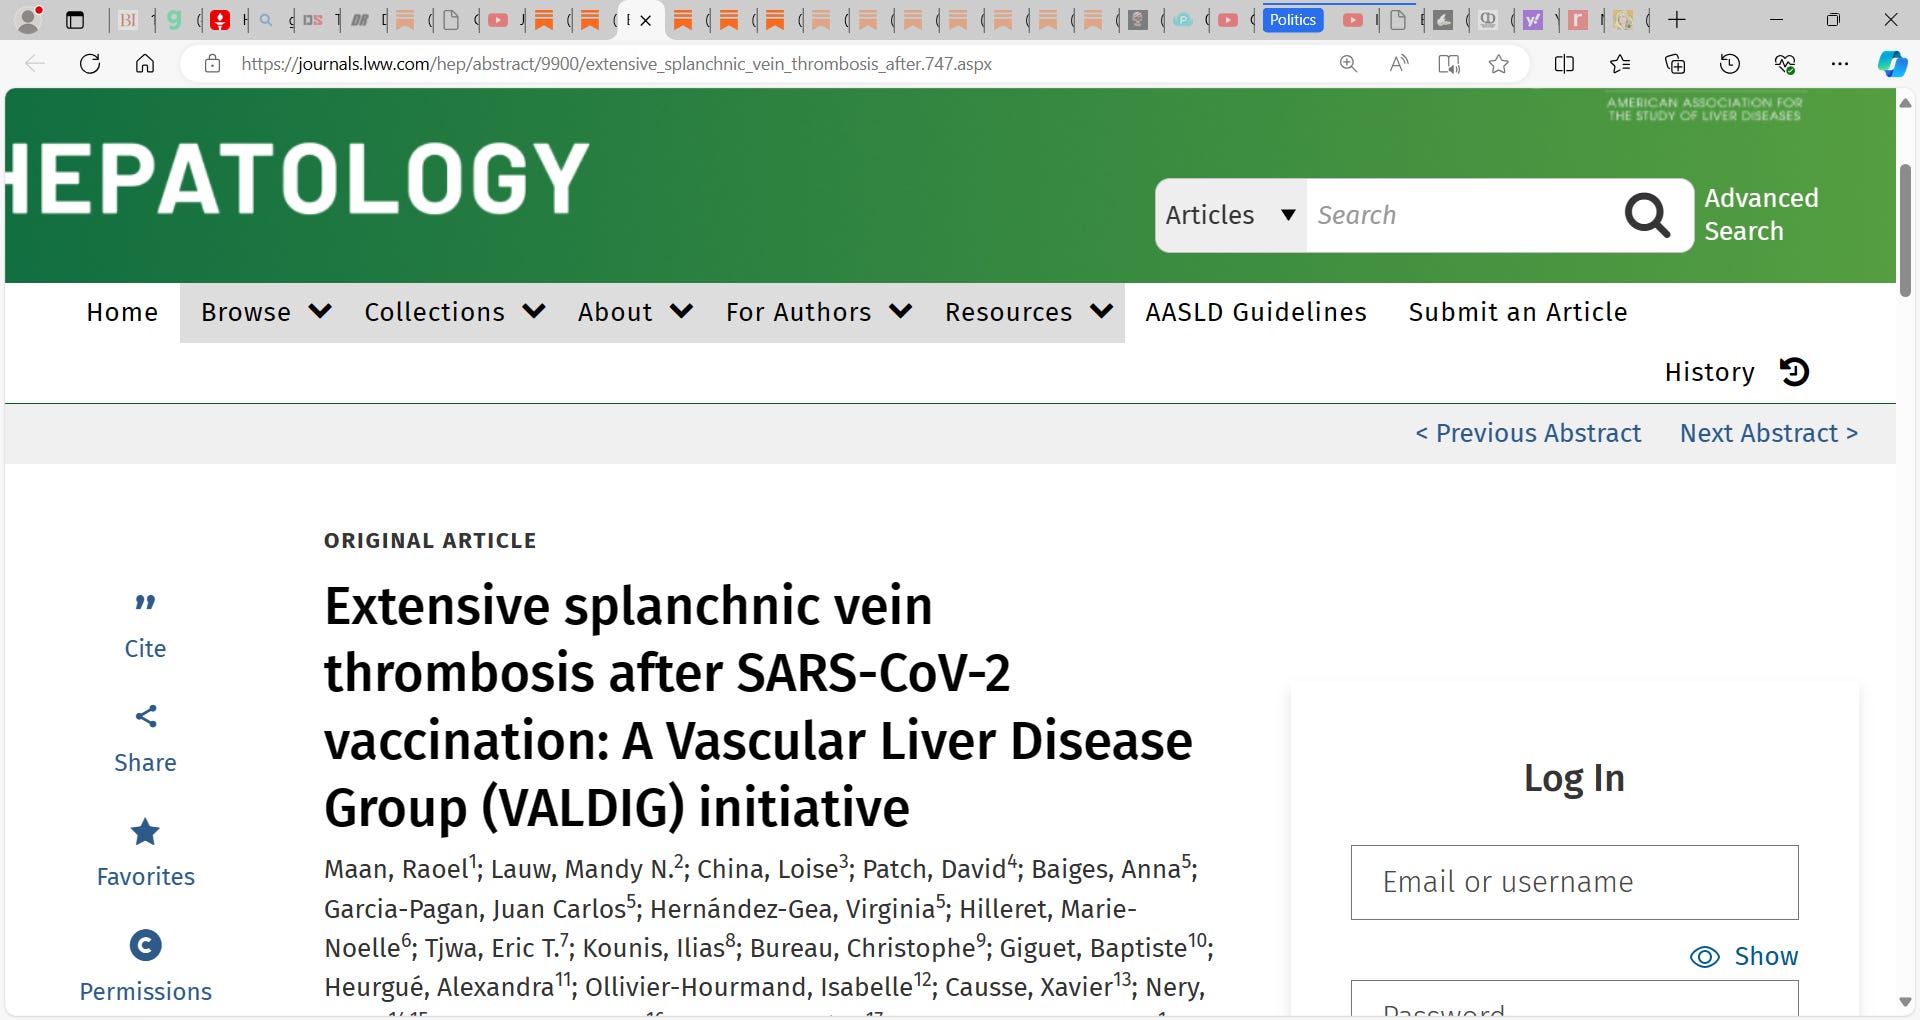Go to Previous Abstract
Image resolution: width=1920 pixels, height=1020 pixels.
pyautogui.click(x=1528, y=433)
